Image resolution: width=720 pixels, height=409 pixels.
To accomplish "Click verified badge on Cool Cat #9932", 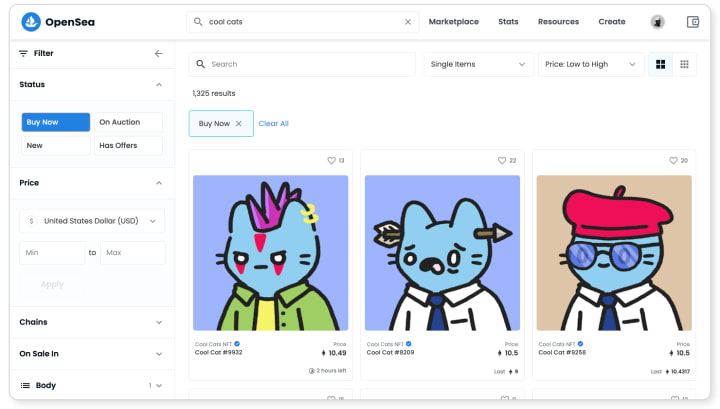I will click(x=237, y=344).
